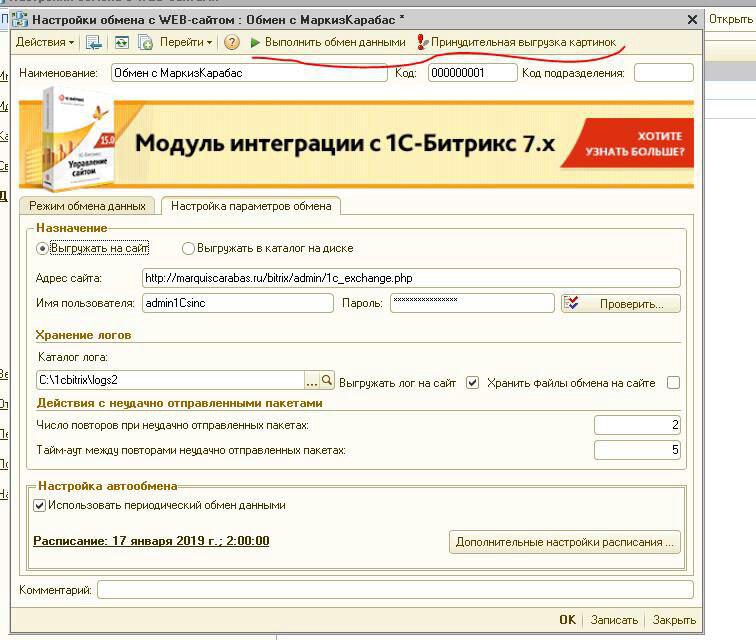The image size is (756, 640).
Task: Click the find-in-list toolbar icon
Action: (94, 42)
